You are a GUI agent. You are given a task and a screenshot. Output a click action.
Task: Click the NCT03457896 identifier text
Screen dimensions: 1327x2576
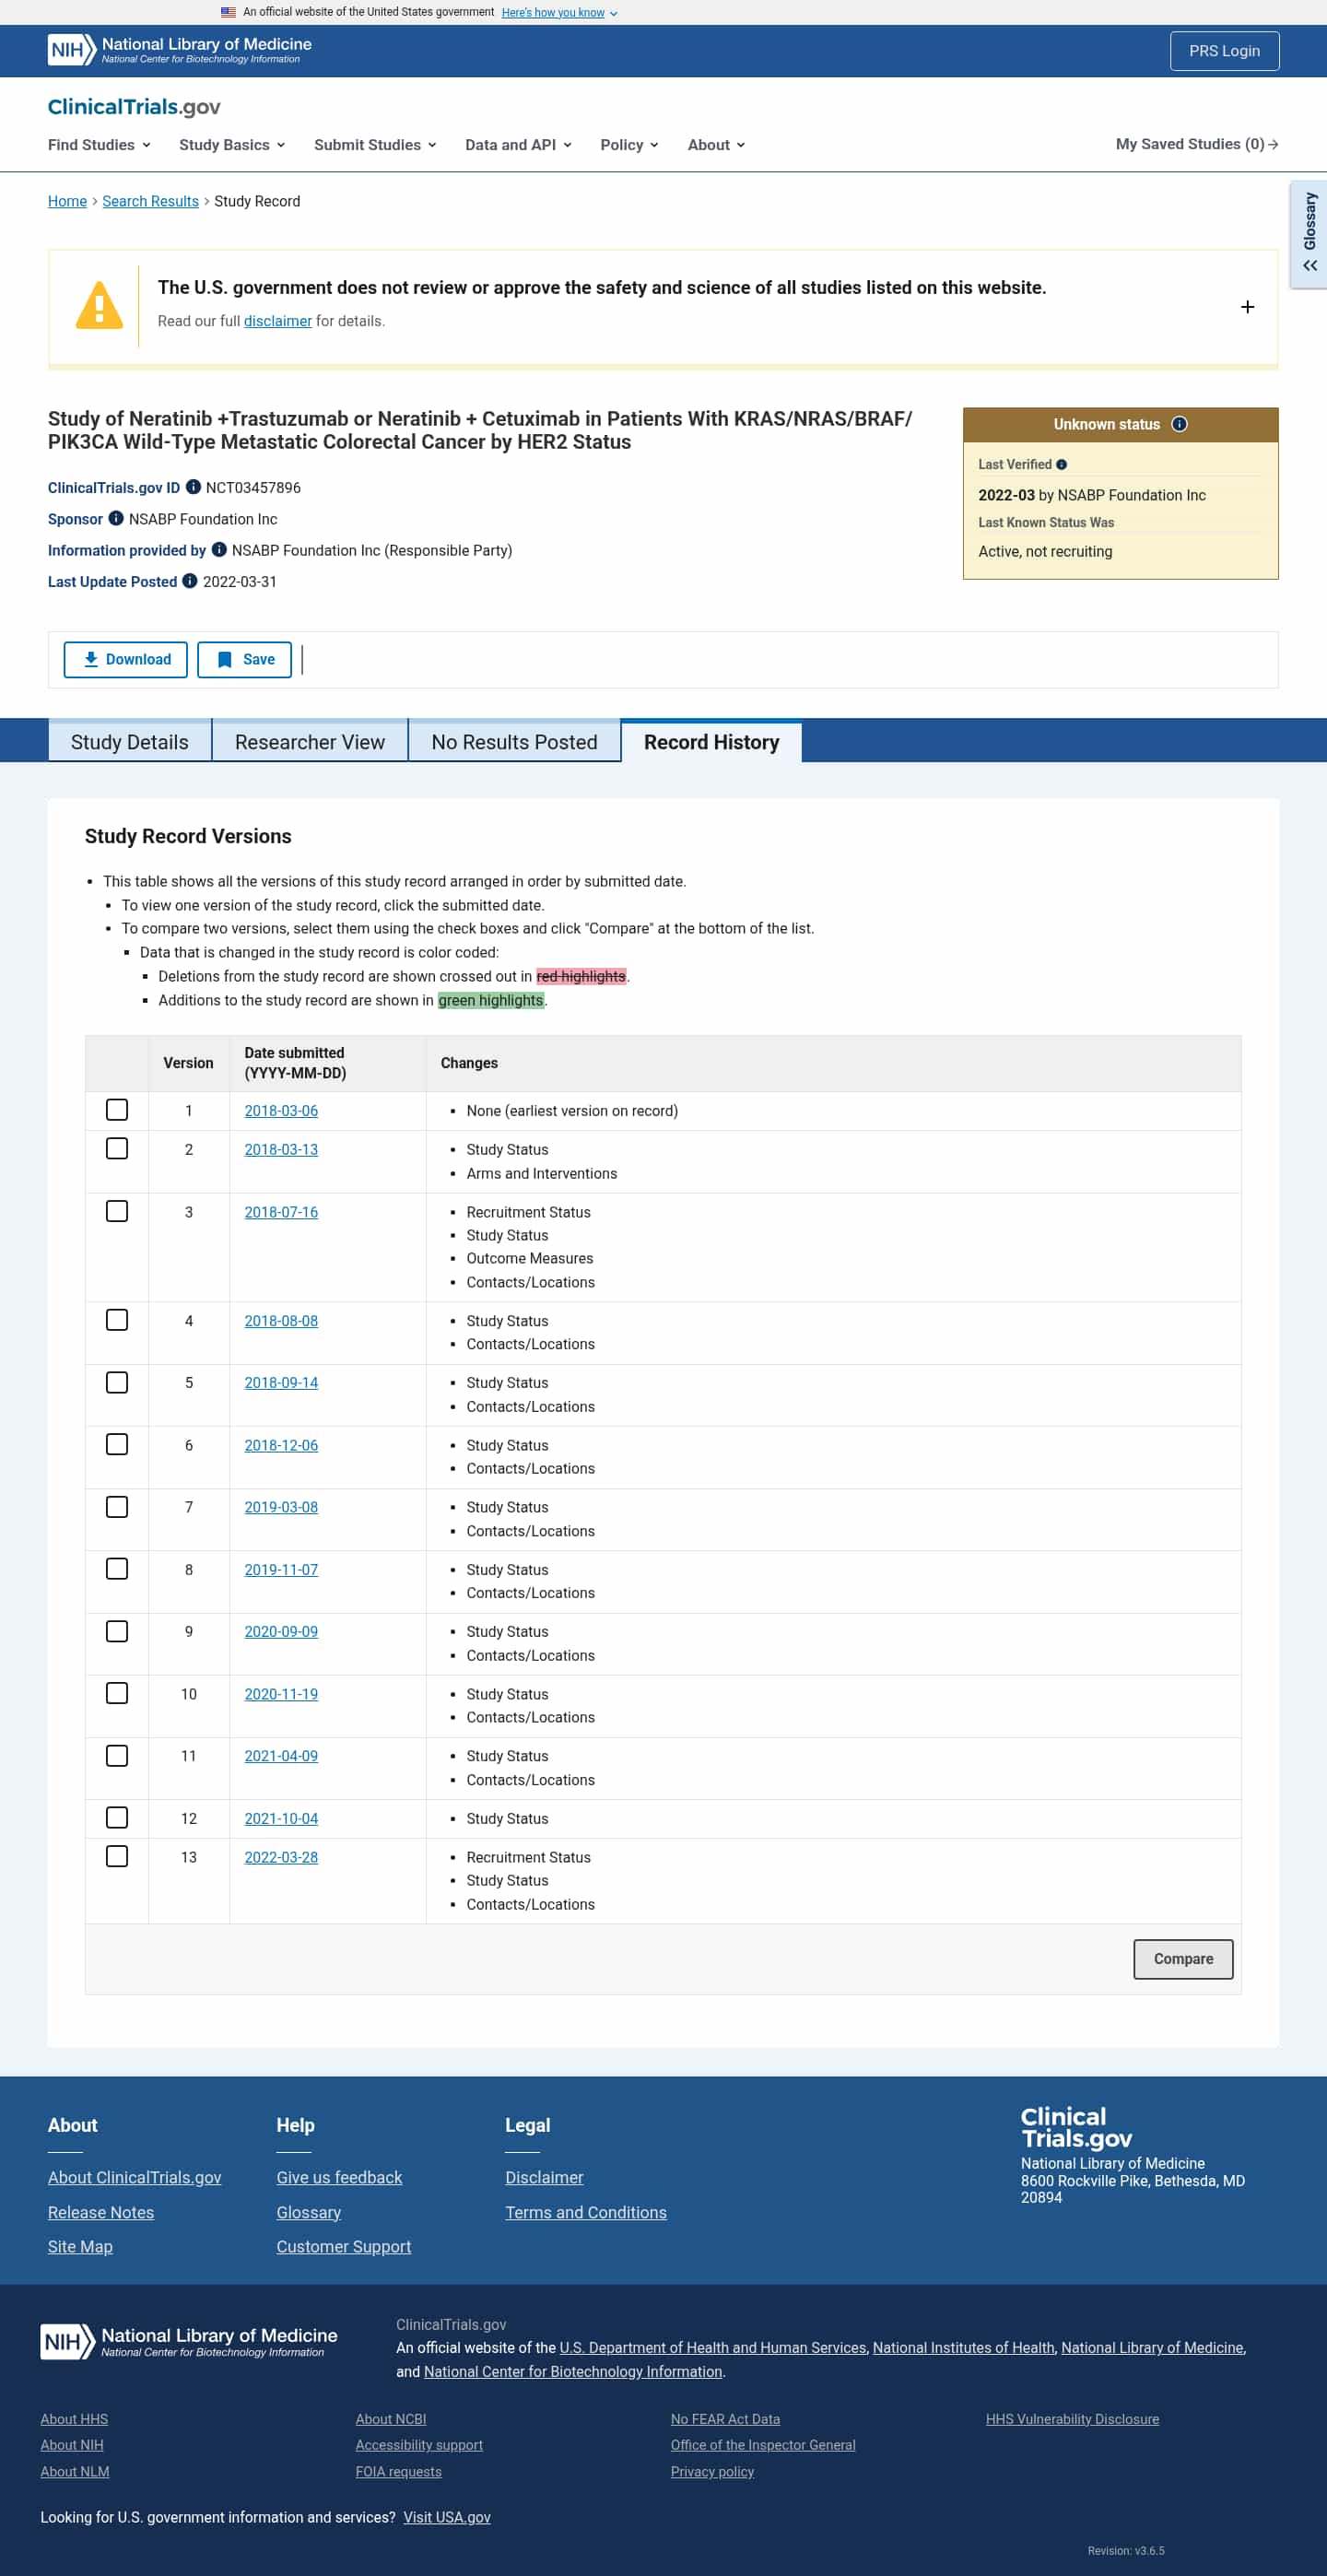pyautogui.click(x=253, y=487)
